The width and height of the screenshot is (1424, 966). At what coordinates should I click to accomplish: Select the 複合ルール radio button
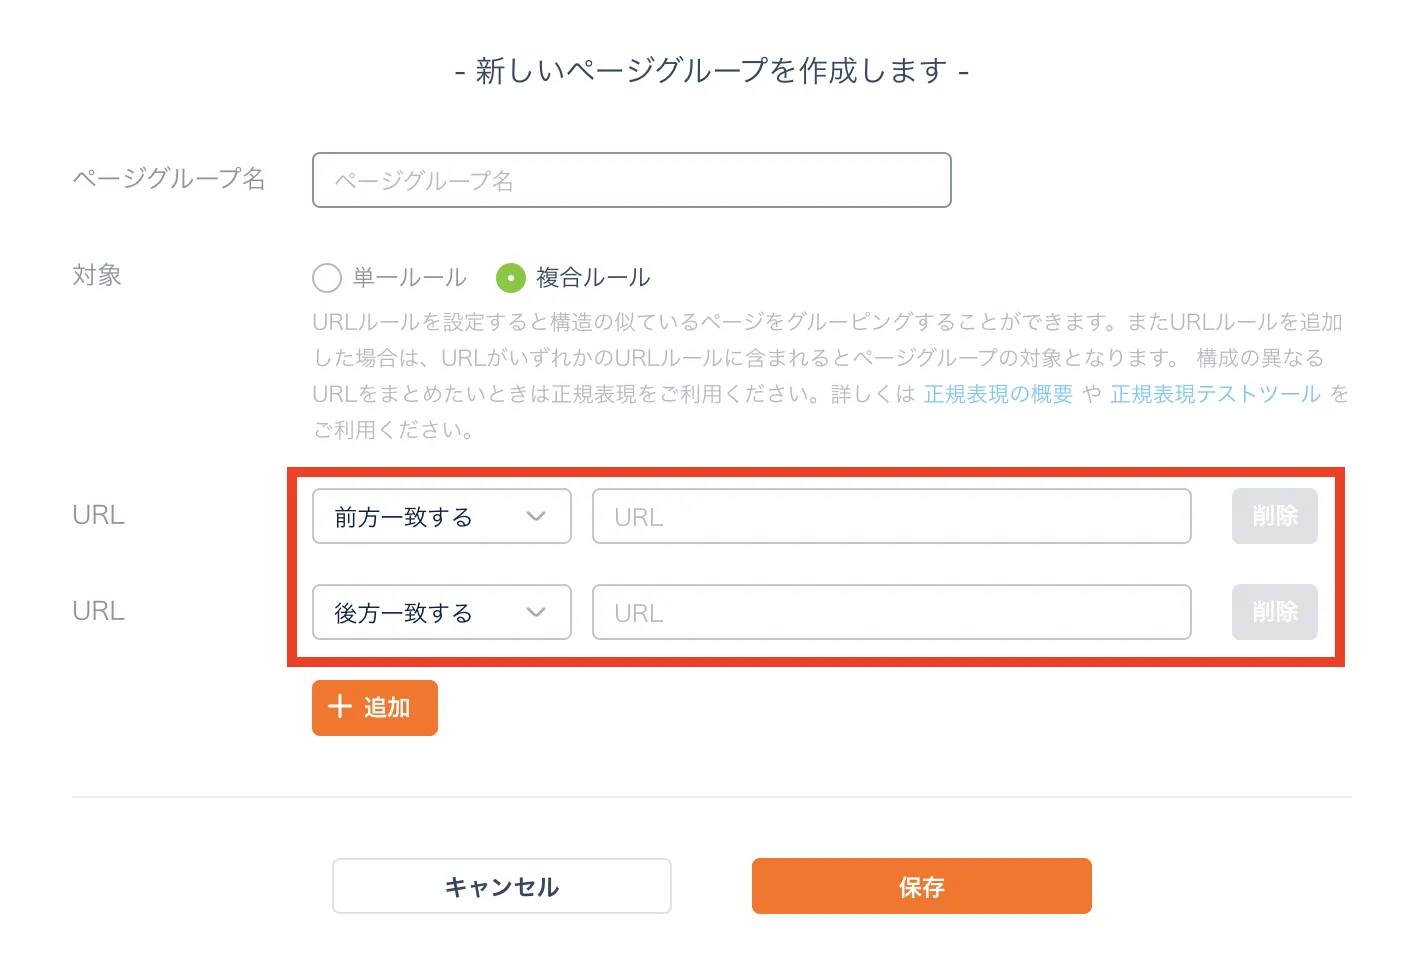pyautogui.click(x=511, y=277)
